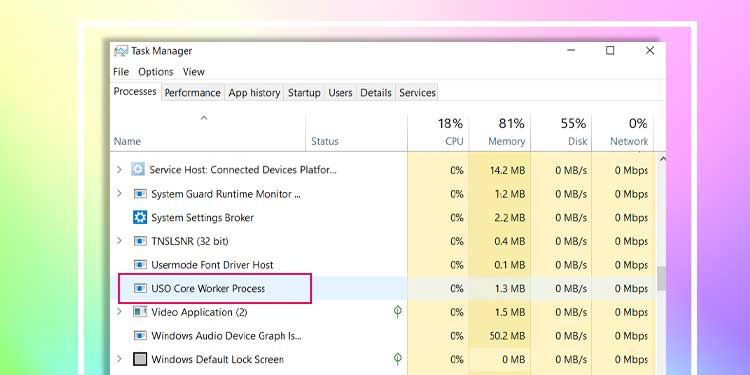The image size is (750, 375).
Task: Switch to the Performance tab
Action: point(193,93)
